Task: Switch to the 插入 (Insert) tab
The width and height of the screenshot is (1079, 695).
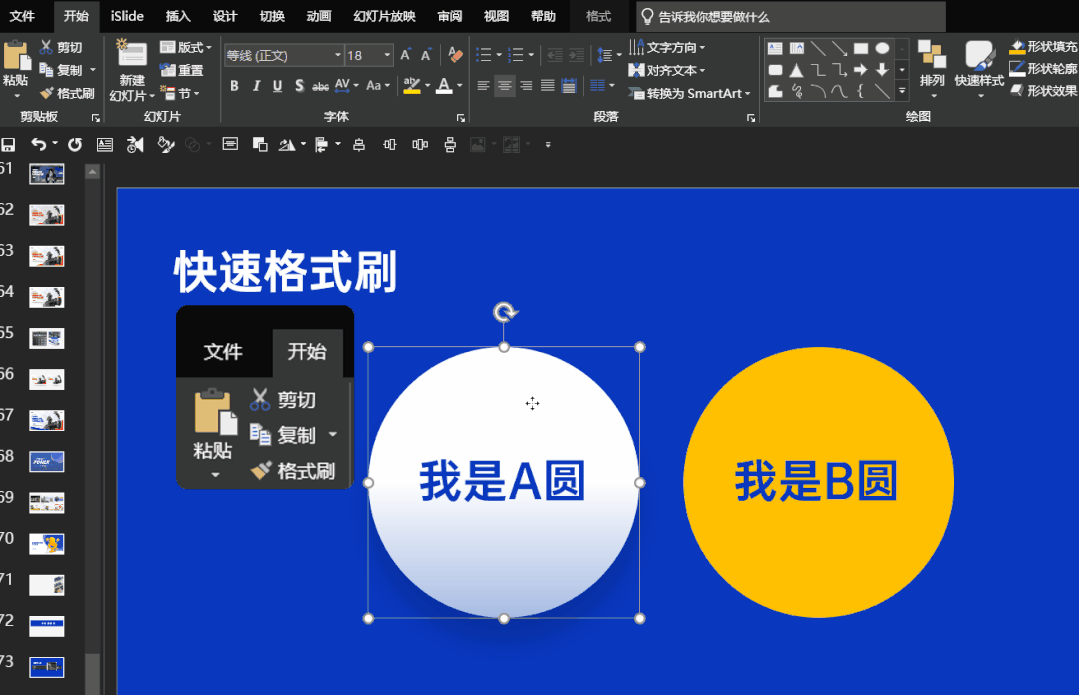Action: tap(178, 16)
